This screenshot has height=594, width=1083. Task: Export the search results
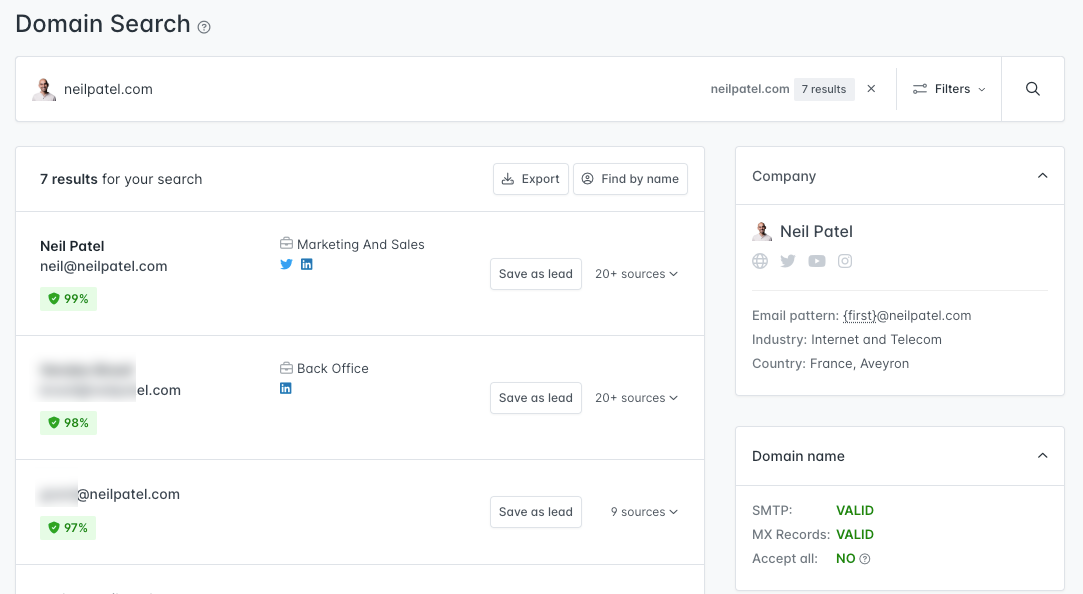[530, 179]
